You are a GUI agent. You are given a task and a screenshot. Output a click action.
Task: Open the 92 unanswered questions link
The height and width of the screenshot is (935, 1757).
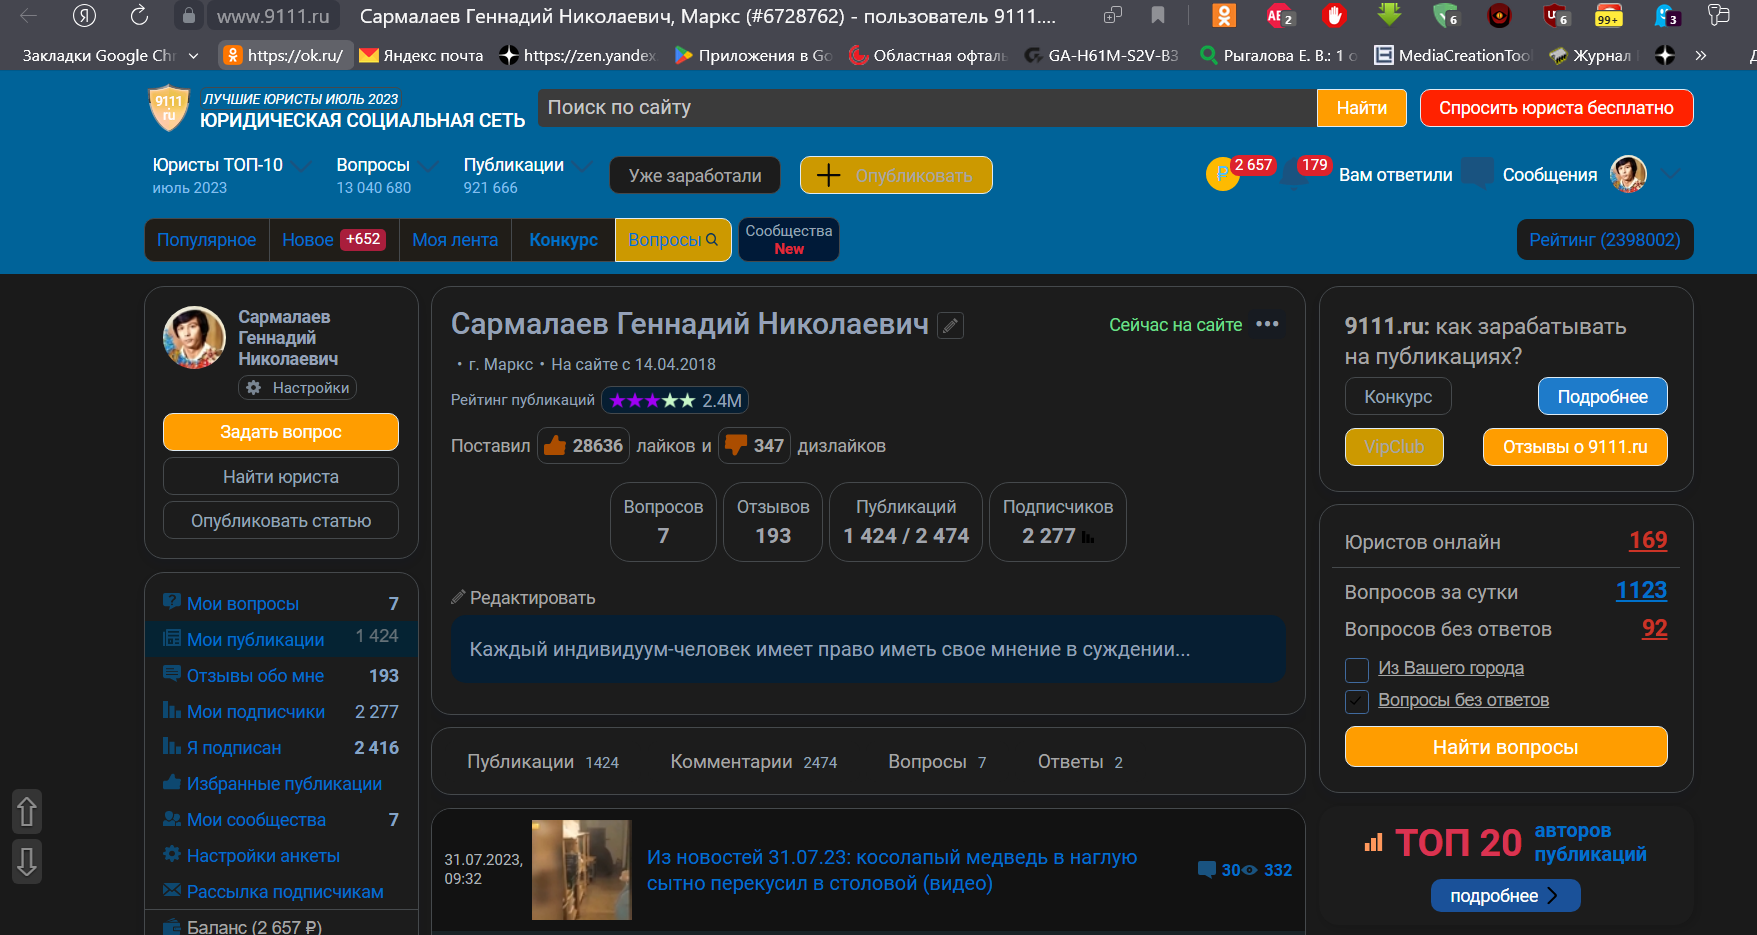pos(1654,629)
